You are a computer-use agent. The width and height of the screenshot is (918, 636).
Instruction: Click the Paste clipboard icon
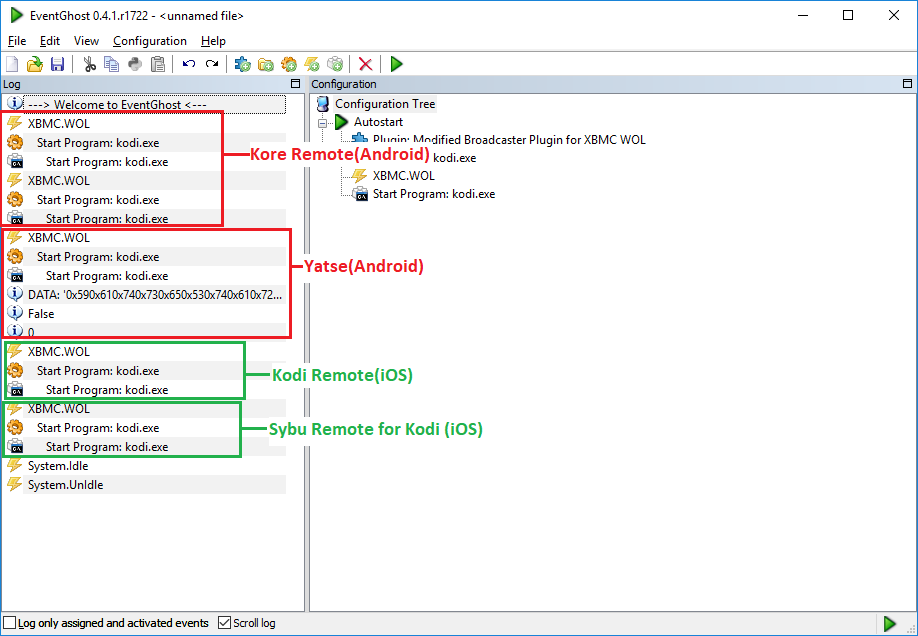(157, 64)
